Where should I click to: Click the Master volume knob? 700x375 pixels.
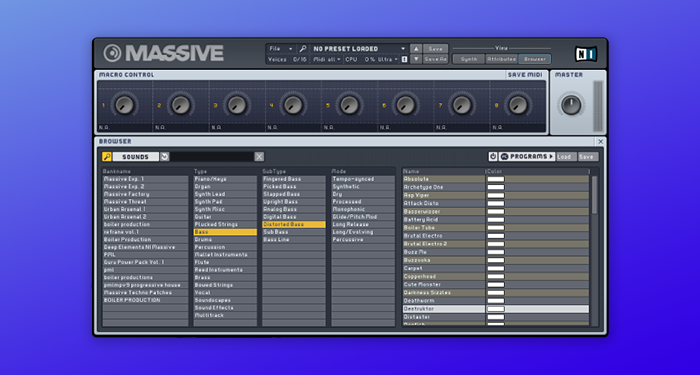pyautogui.click(x=571, y=105)
